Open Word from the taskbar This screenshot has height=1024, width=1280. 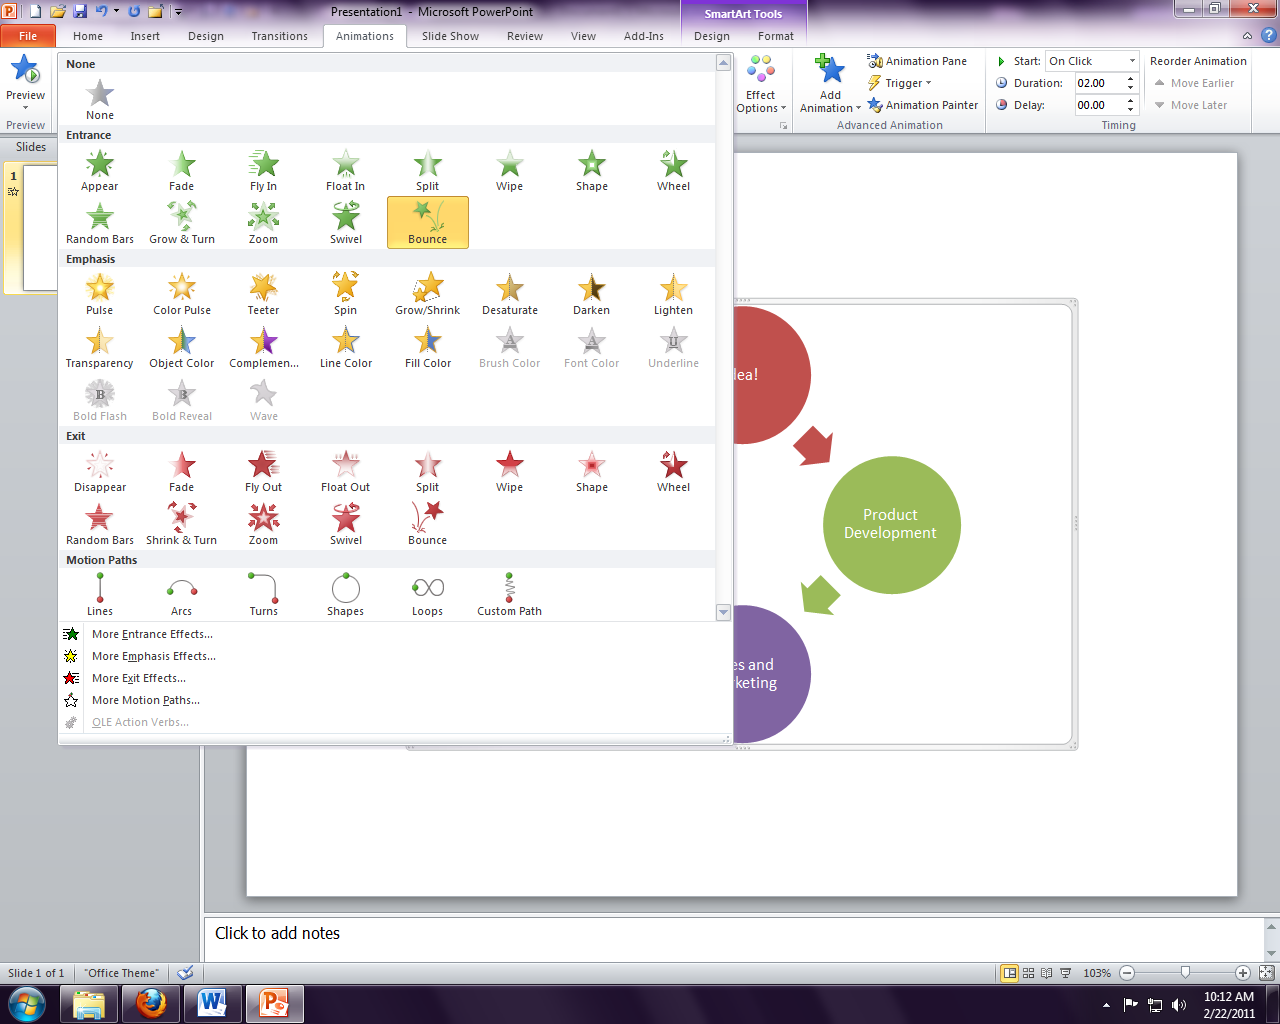click(212, 1003)
